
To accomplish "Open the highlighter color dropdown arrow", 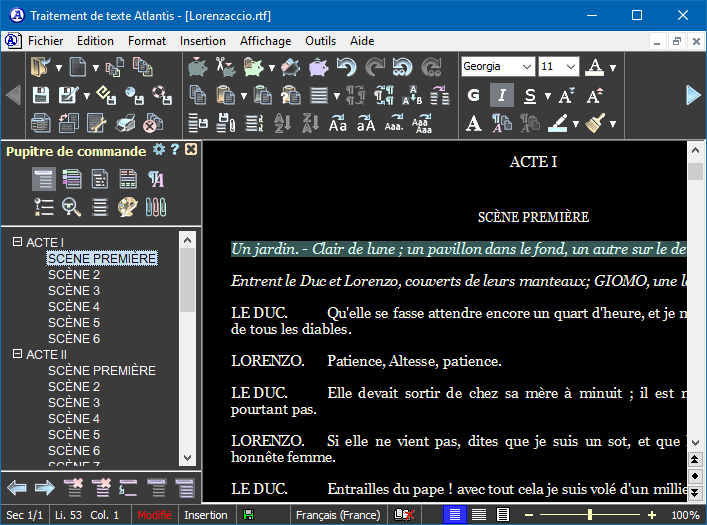I will [x=576, y=124].
